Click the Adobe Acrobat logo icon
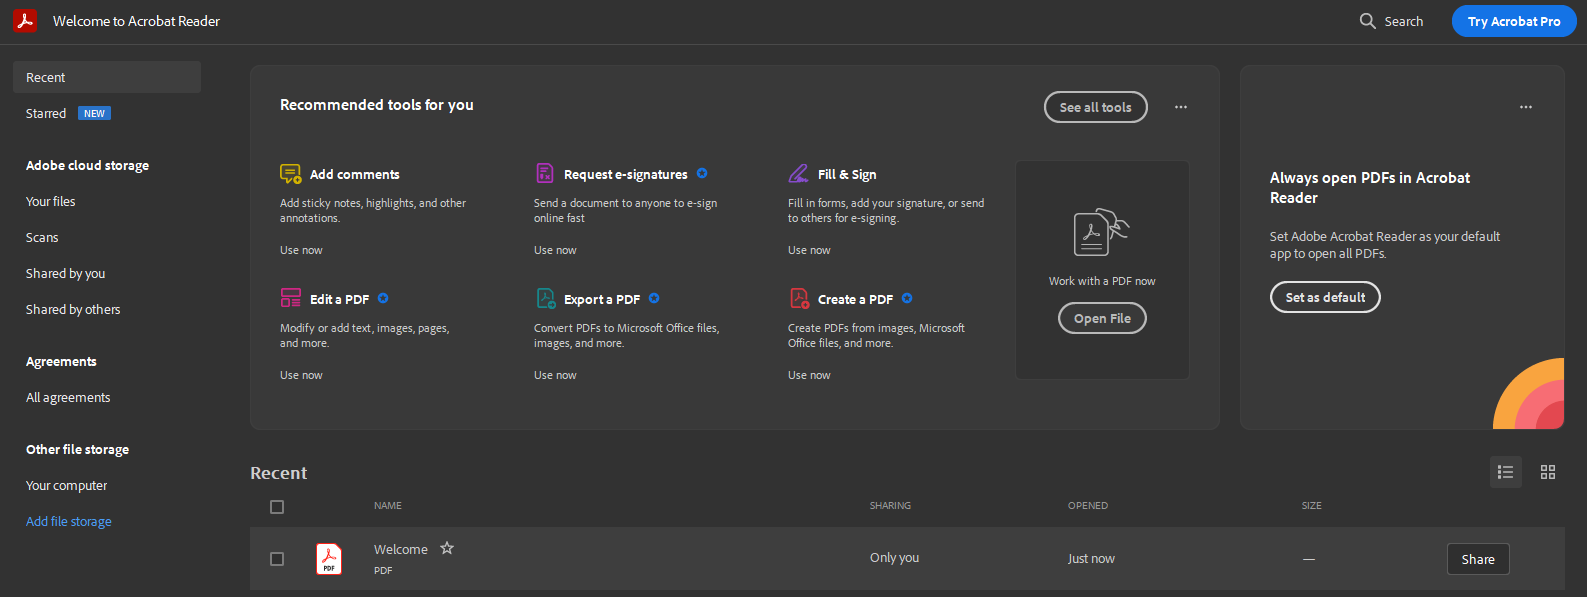Image resolution: width=1587 pixels, height=597 pixels. click(25, 21)
